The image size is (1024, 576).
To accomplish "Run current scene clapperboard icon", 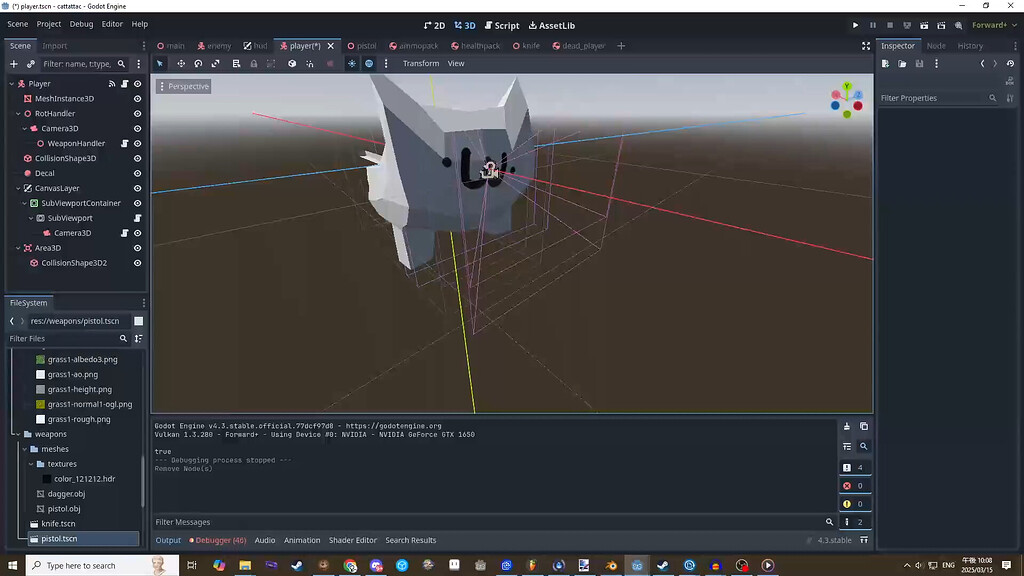I will coord(924,25).
